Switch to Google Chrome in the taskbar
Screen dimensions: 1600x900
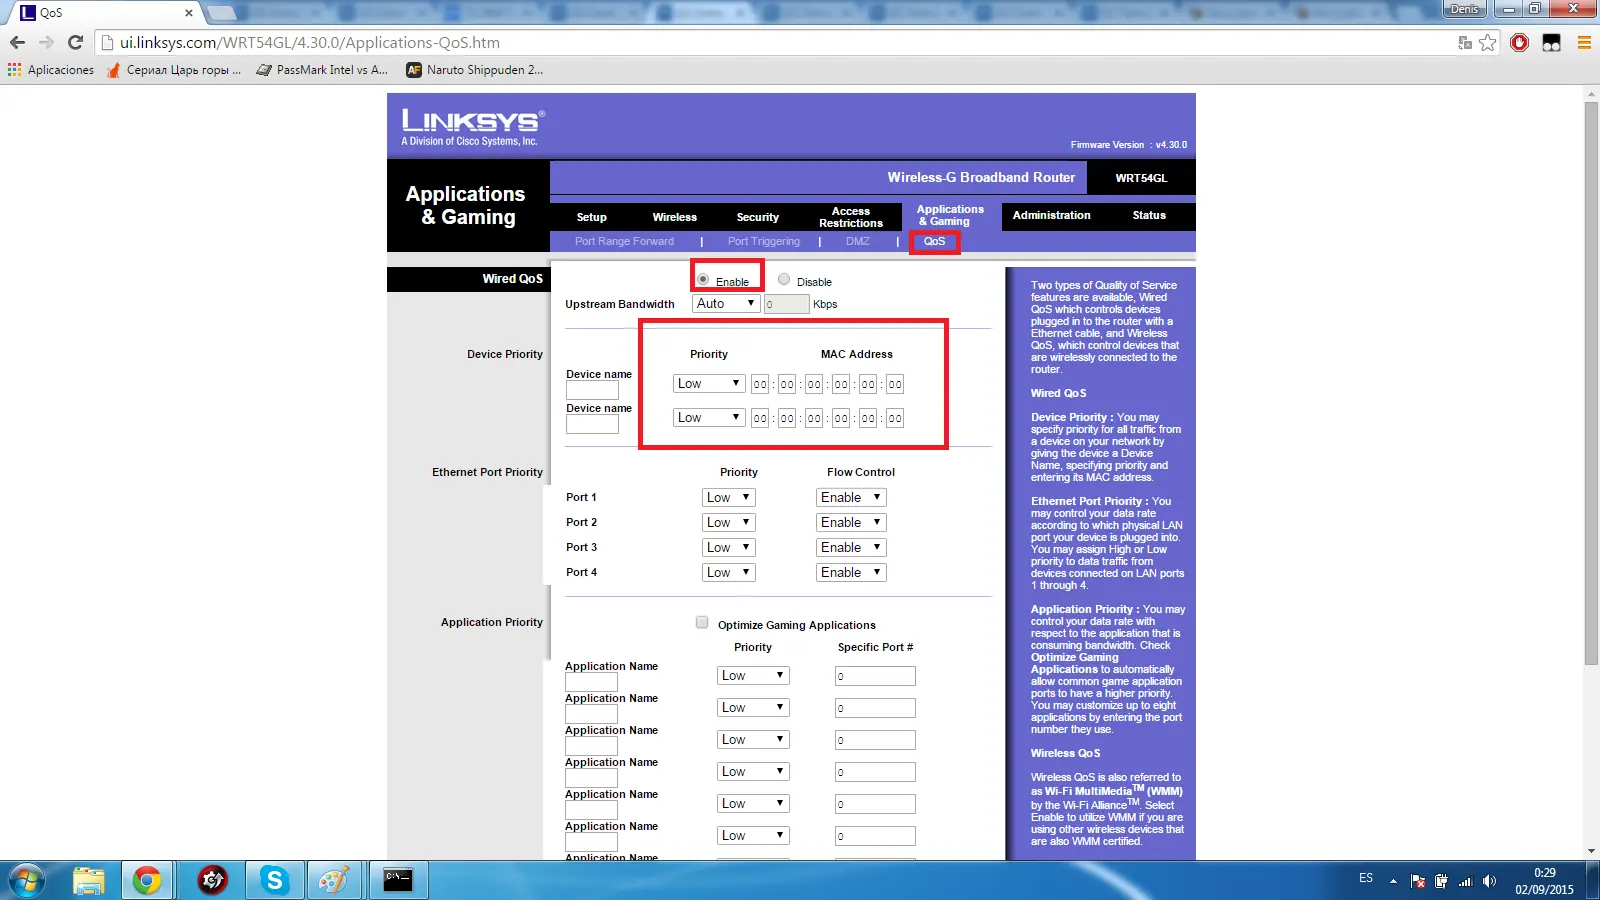[147, 880]
